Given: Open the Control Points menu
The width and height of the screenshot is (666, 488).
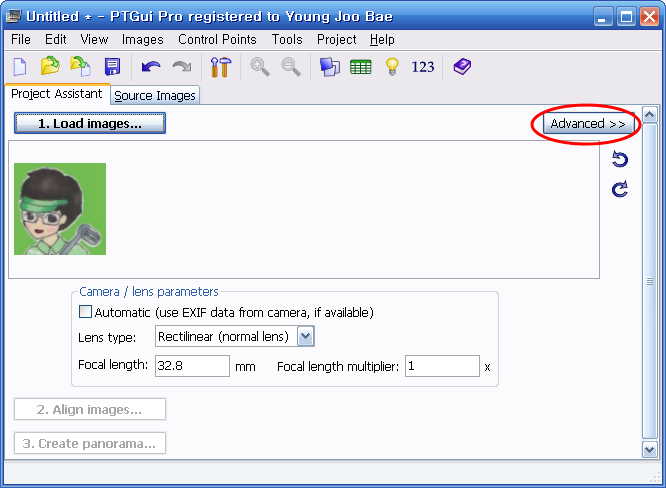Looking at the screenshot, I should (217, 39).
